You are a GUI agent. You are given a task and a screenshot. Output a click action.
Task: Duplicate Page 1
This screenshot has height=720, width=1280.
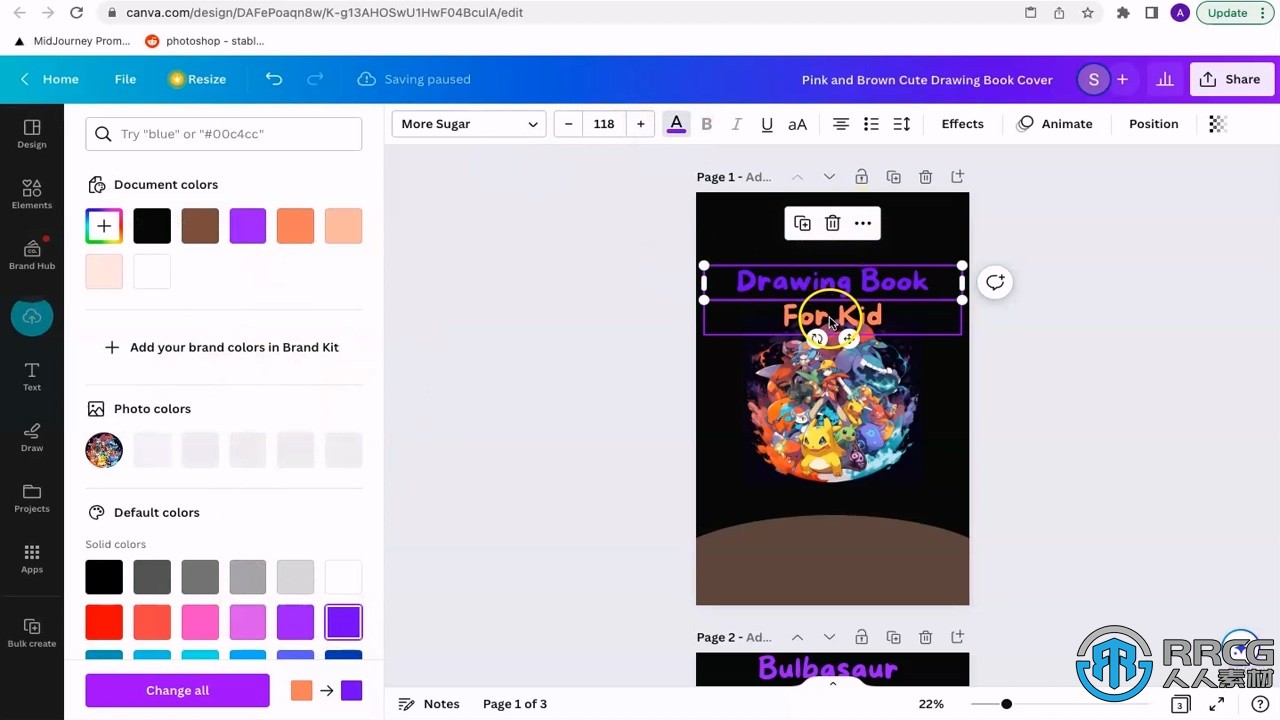893,177
